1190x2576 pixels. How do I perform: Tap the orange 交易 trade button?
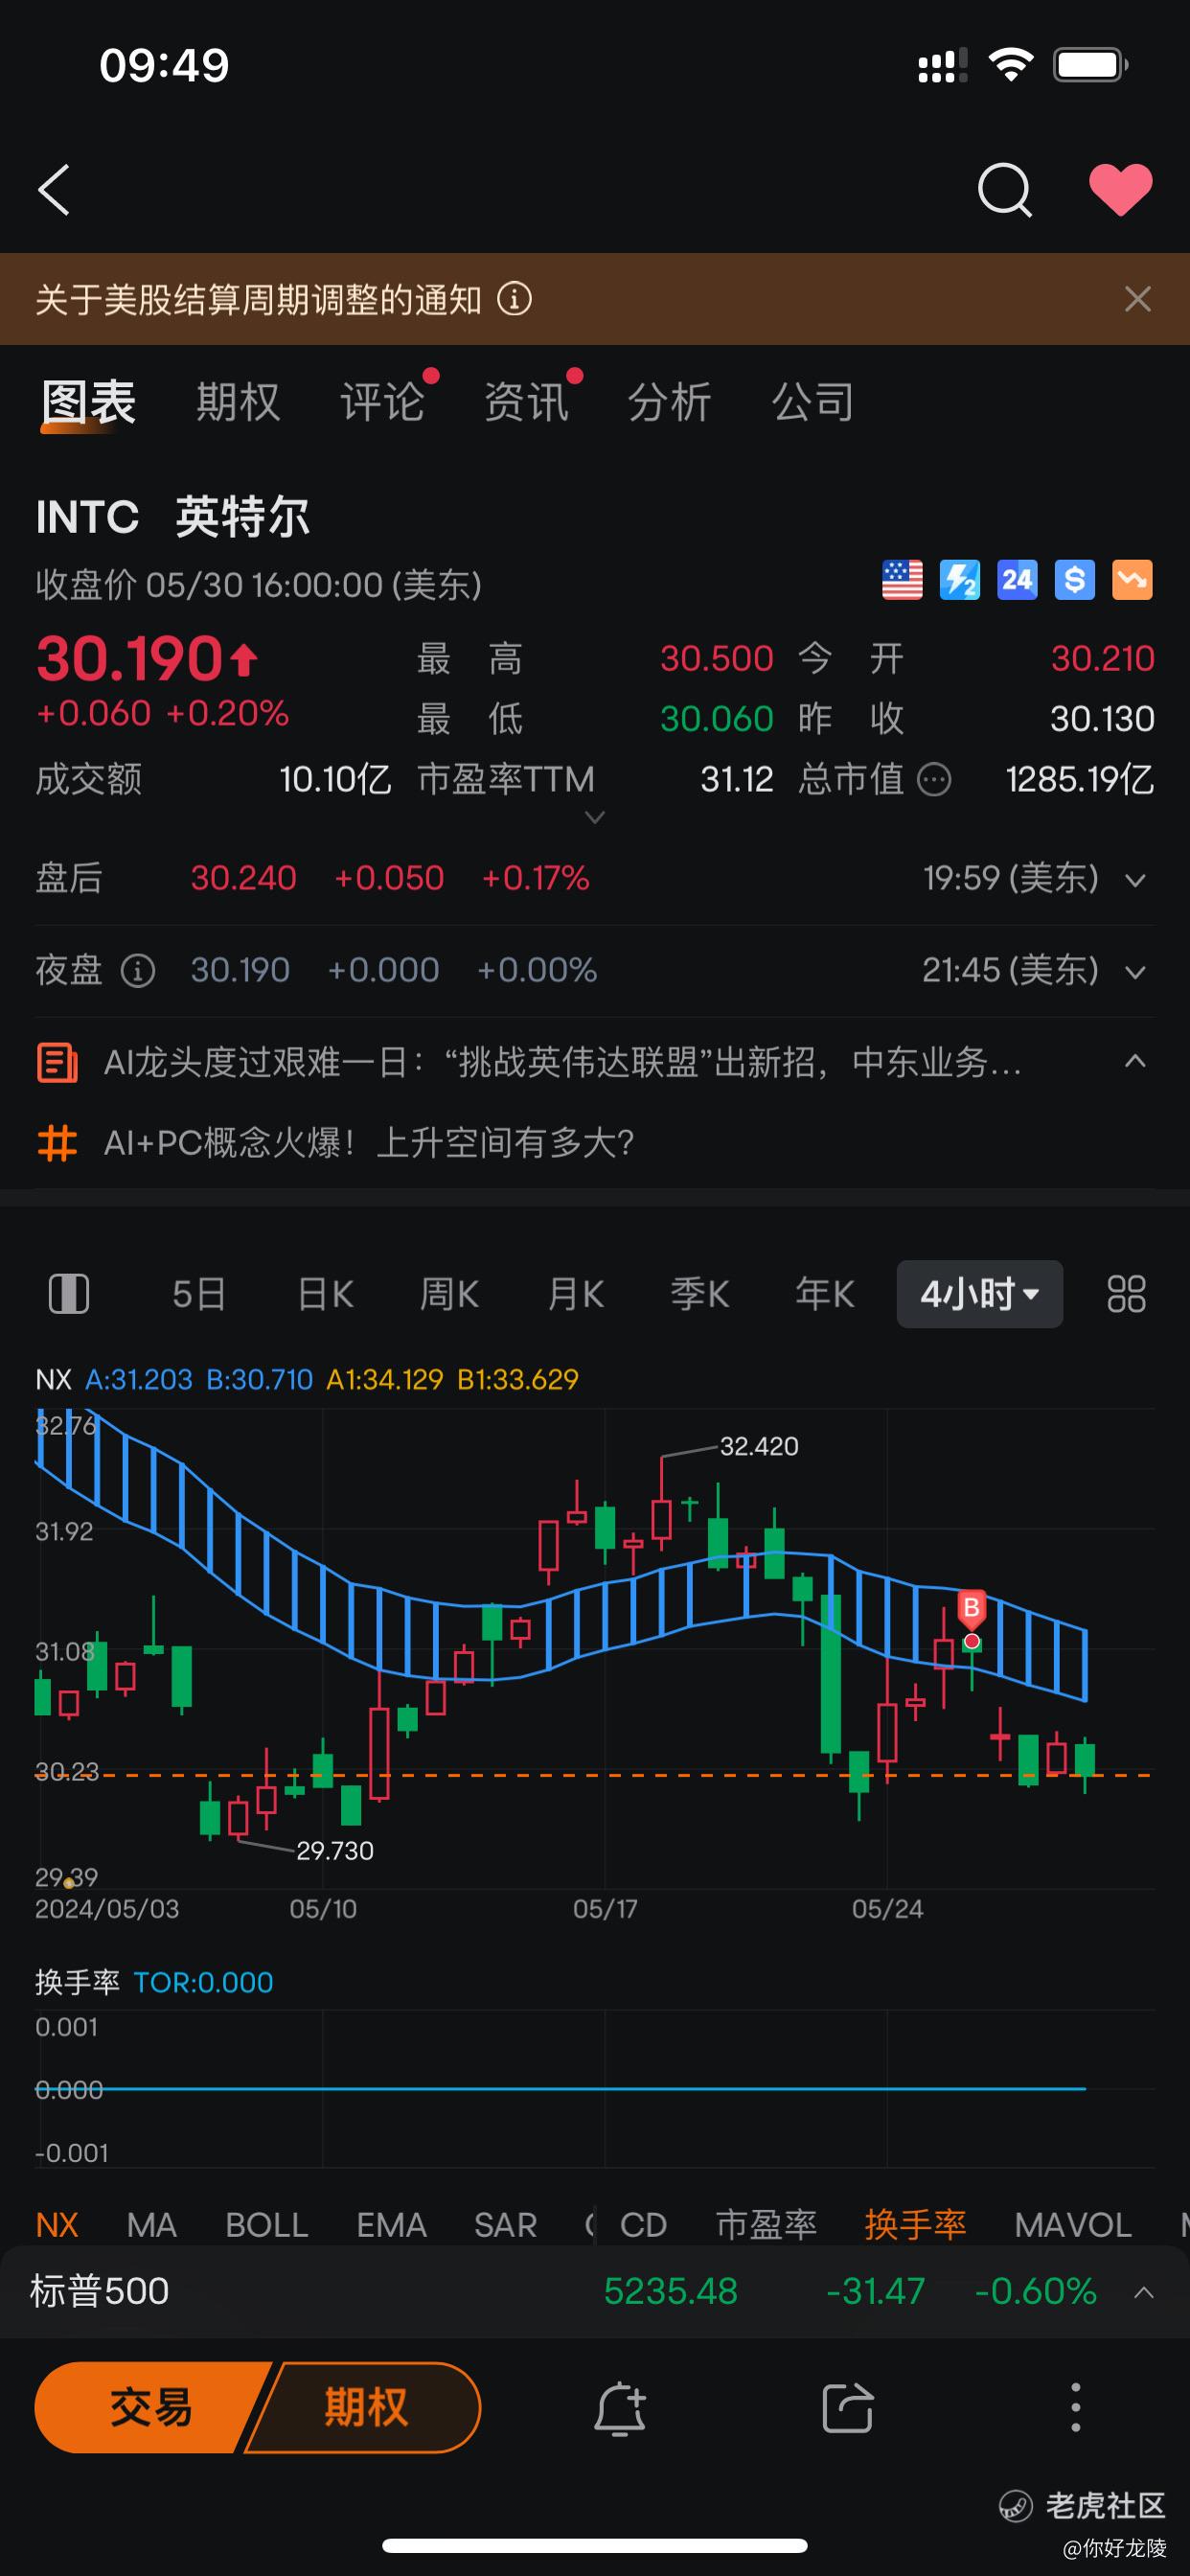point(150,2407)
